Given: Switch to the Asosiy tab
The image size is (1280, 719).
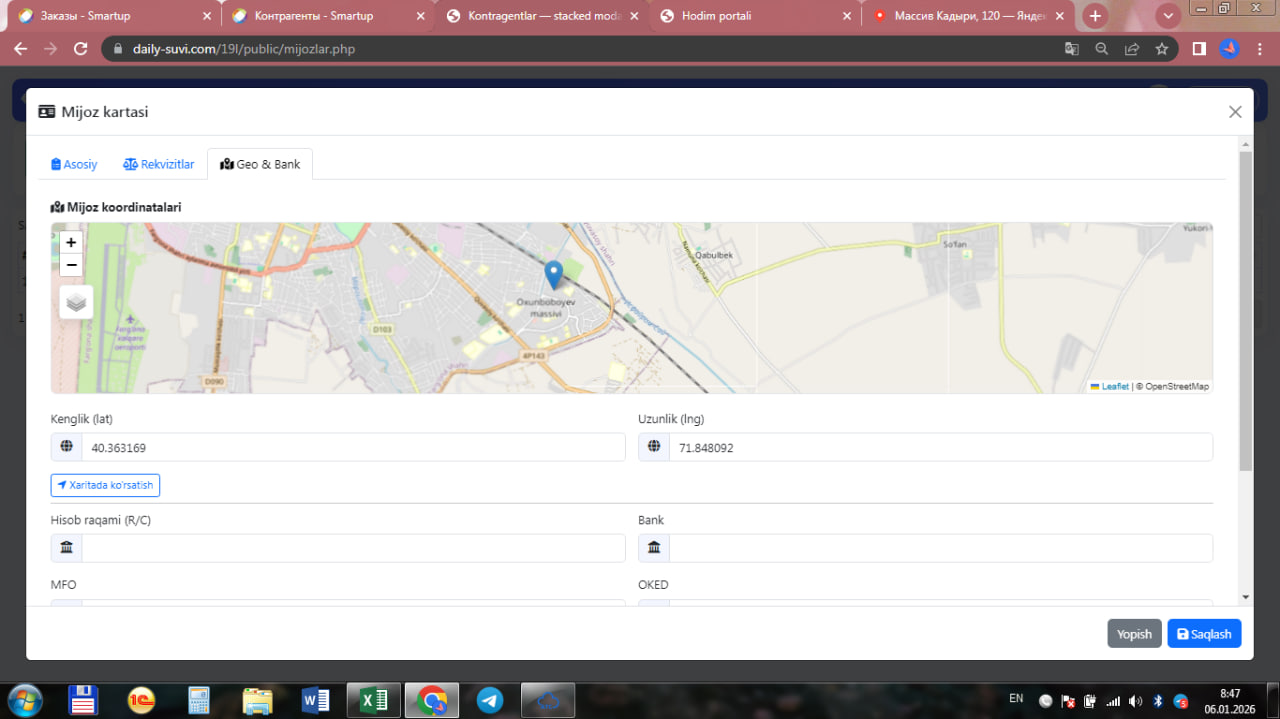Looking at the screenshot, I should click(74, 164).
